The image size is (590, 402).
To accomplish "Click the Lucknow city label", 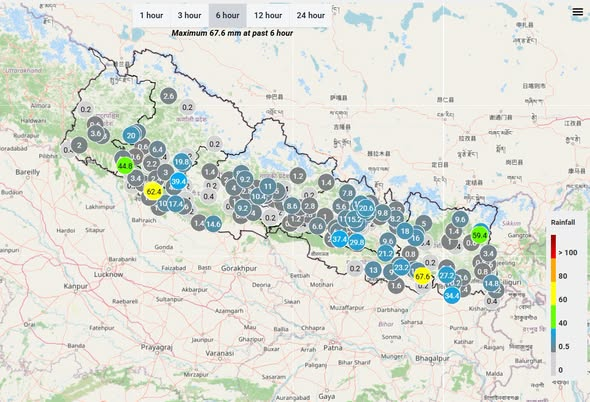I will pos(108,274).
